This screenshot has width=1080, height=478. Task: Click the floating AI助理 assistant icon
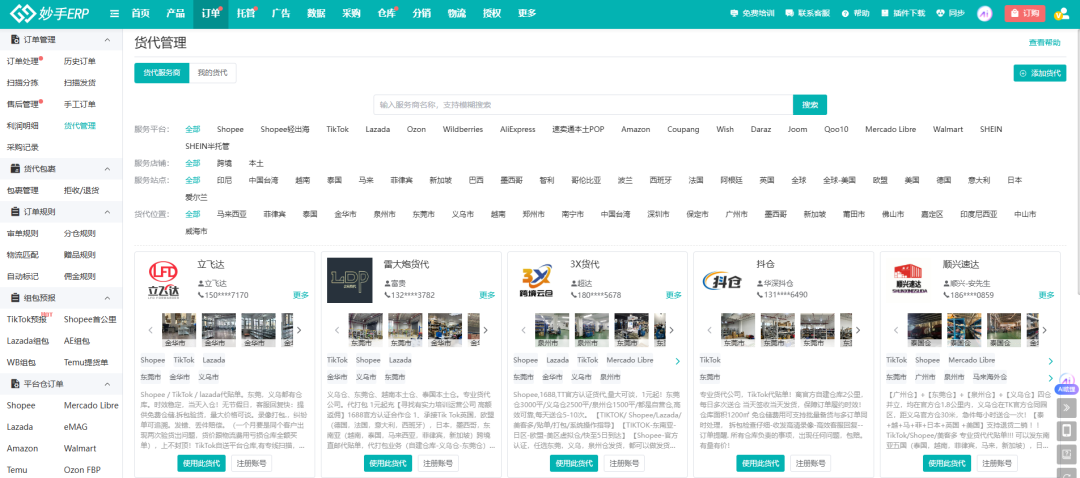point(1066,383)
